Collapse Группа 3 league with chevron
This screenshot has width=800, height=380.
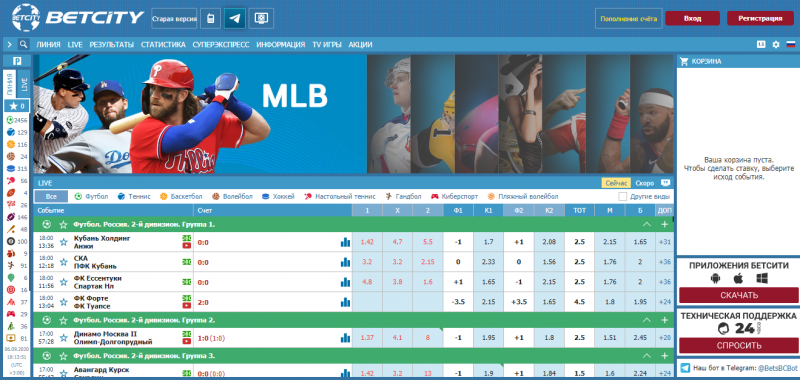(x=647, y=356)
